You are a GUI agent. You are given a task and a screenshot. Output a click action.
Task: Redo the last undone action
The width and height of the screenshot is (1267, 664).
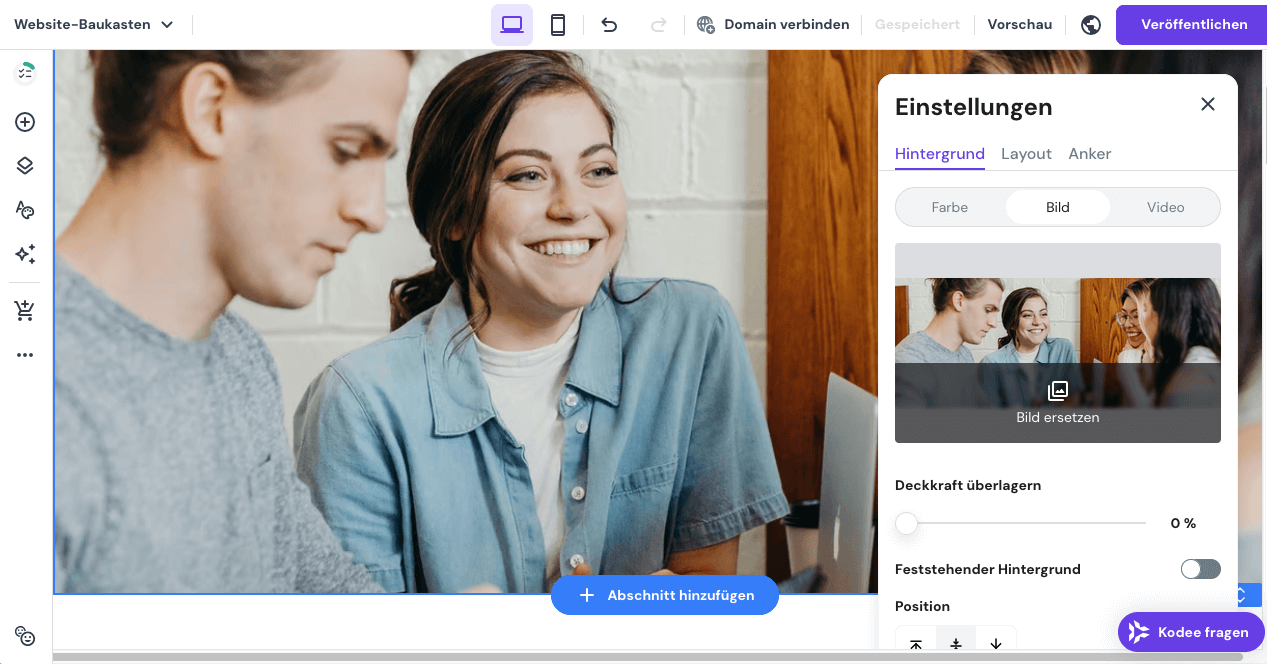[x=658, y=25]
